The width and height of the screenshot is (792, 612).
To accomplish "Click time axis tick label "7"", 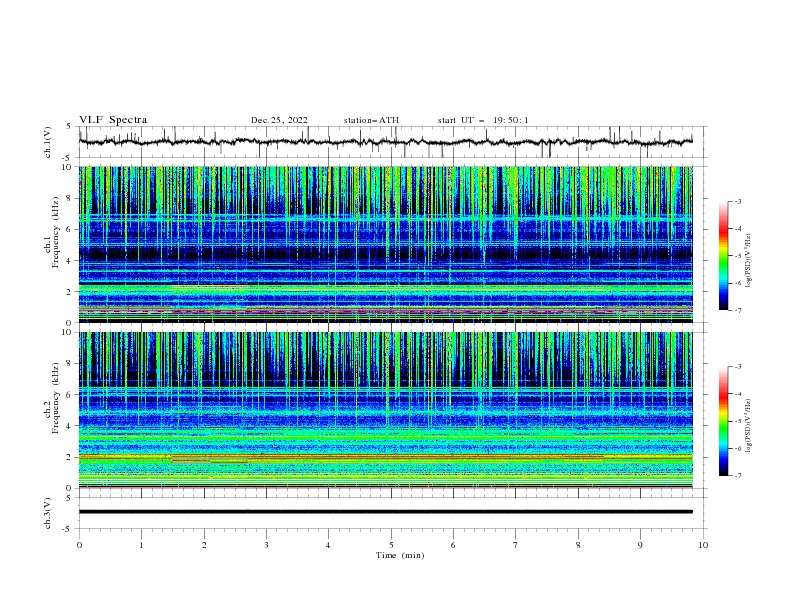I will pyautogui.click(x=516, y=545).
